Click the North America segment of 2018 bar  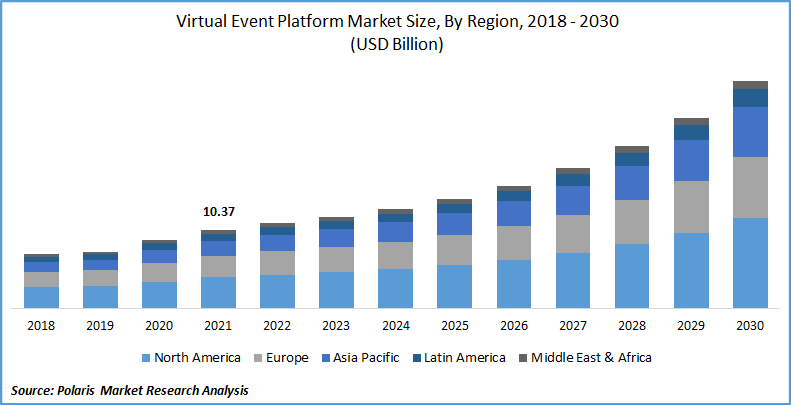click(x=41, y=298)
